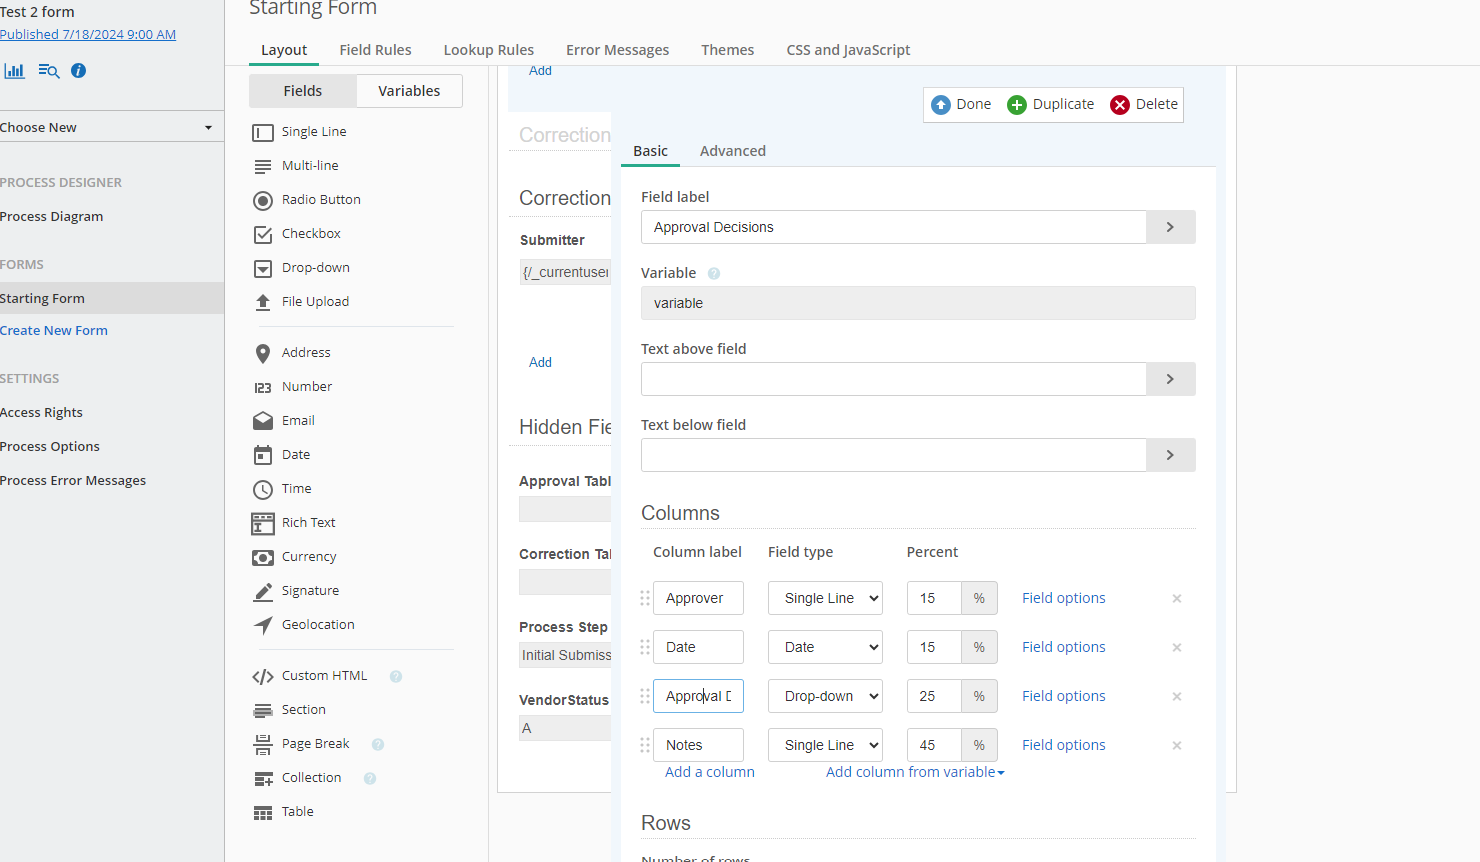Switch to Variables panel
1480x862 pixels.
point(409,91)
